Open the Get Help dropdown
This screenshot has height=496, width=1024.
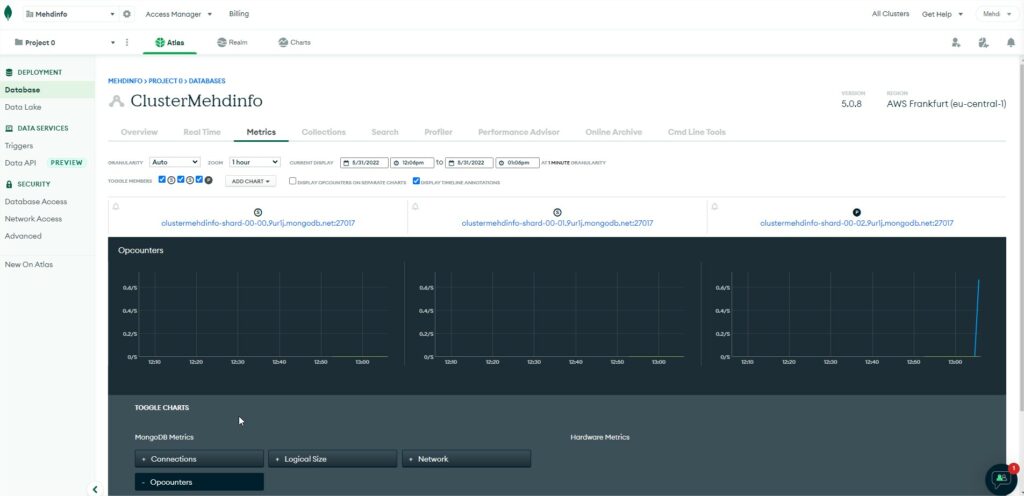(x=942, y=14)
